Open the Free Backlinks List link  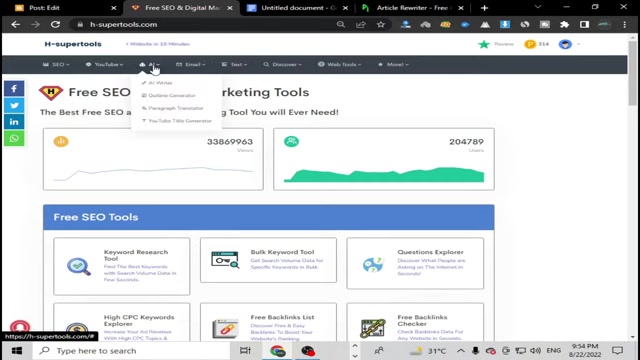click(282, 317)
